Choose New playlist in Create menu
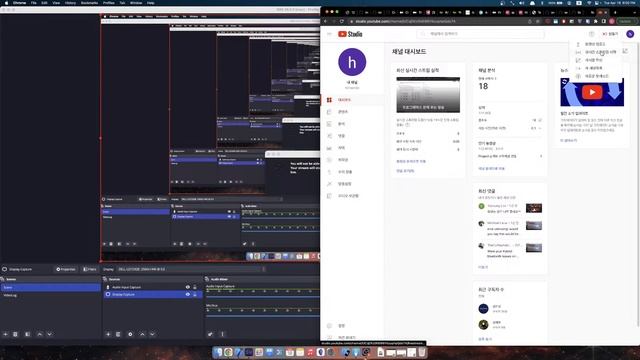The height and width of the screenshot is (360, 640). (x=596, y=68)
